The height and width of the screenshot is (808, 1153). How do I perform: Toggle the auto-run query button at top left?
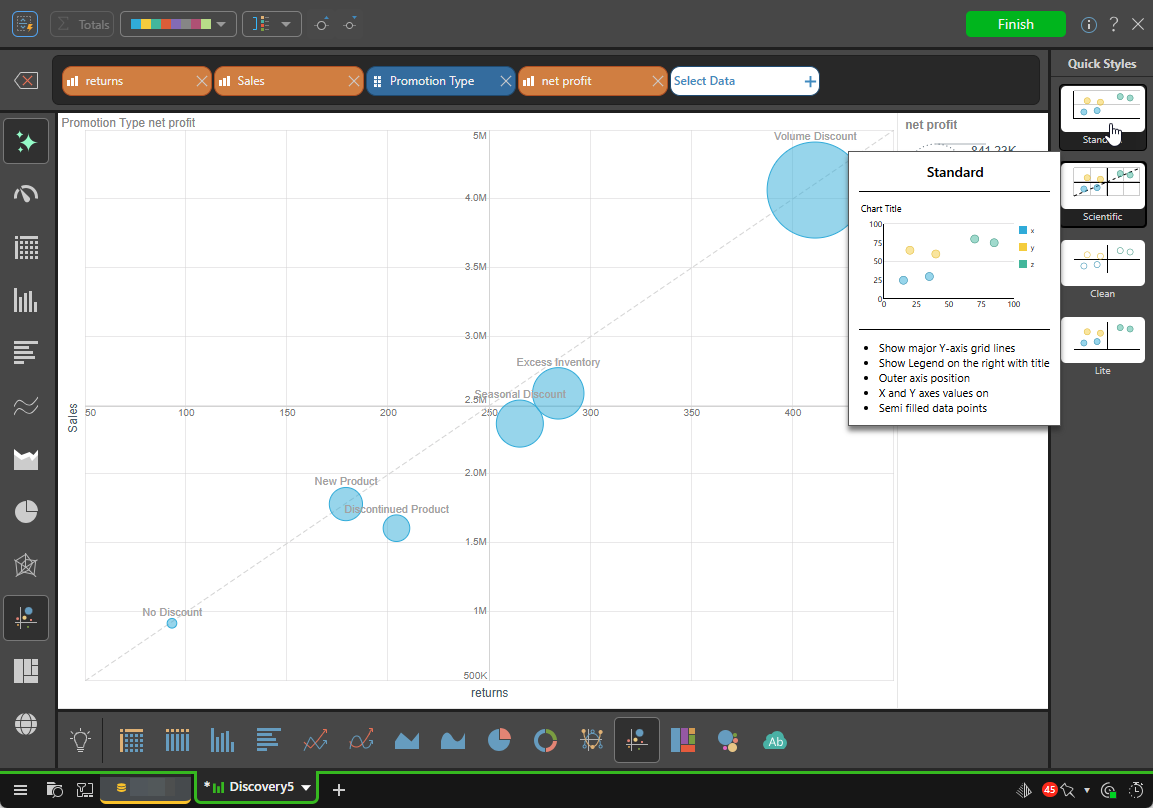pyautogui.click(x=25, y=24)
